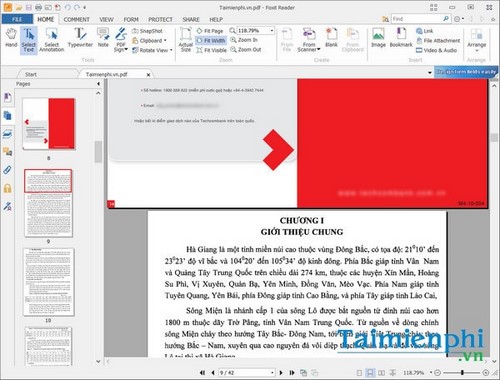Print the document via the printer icon
500x380 pixels.
(39, 7)
